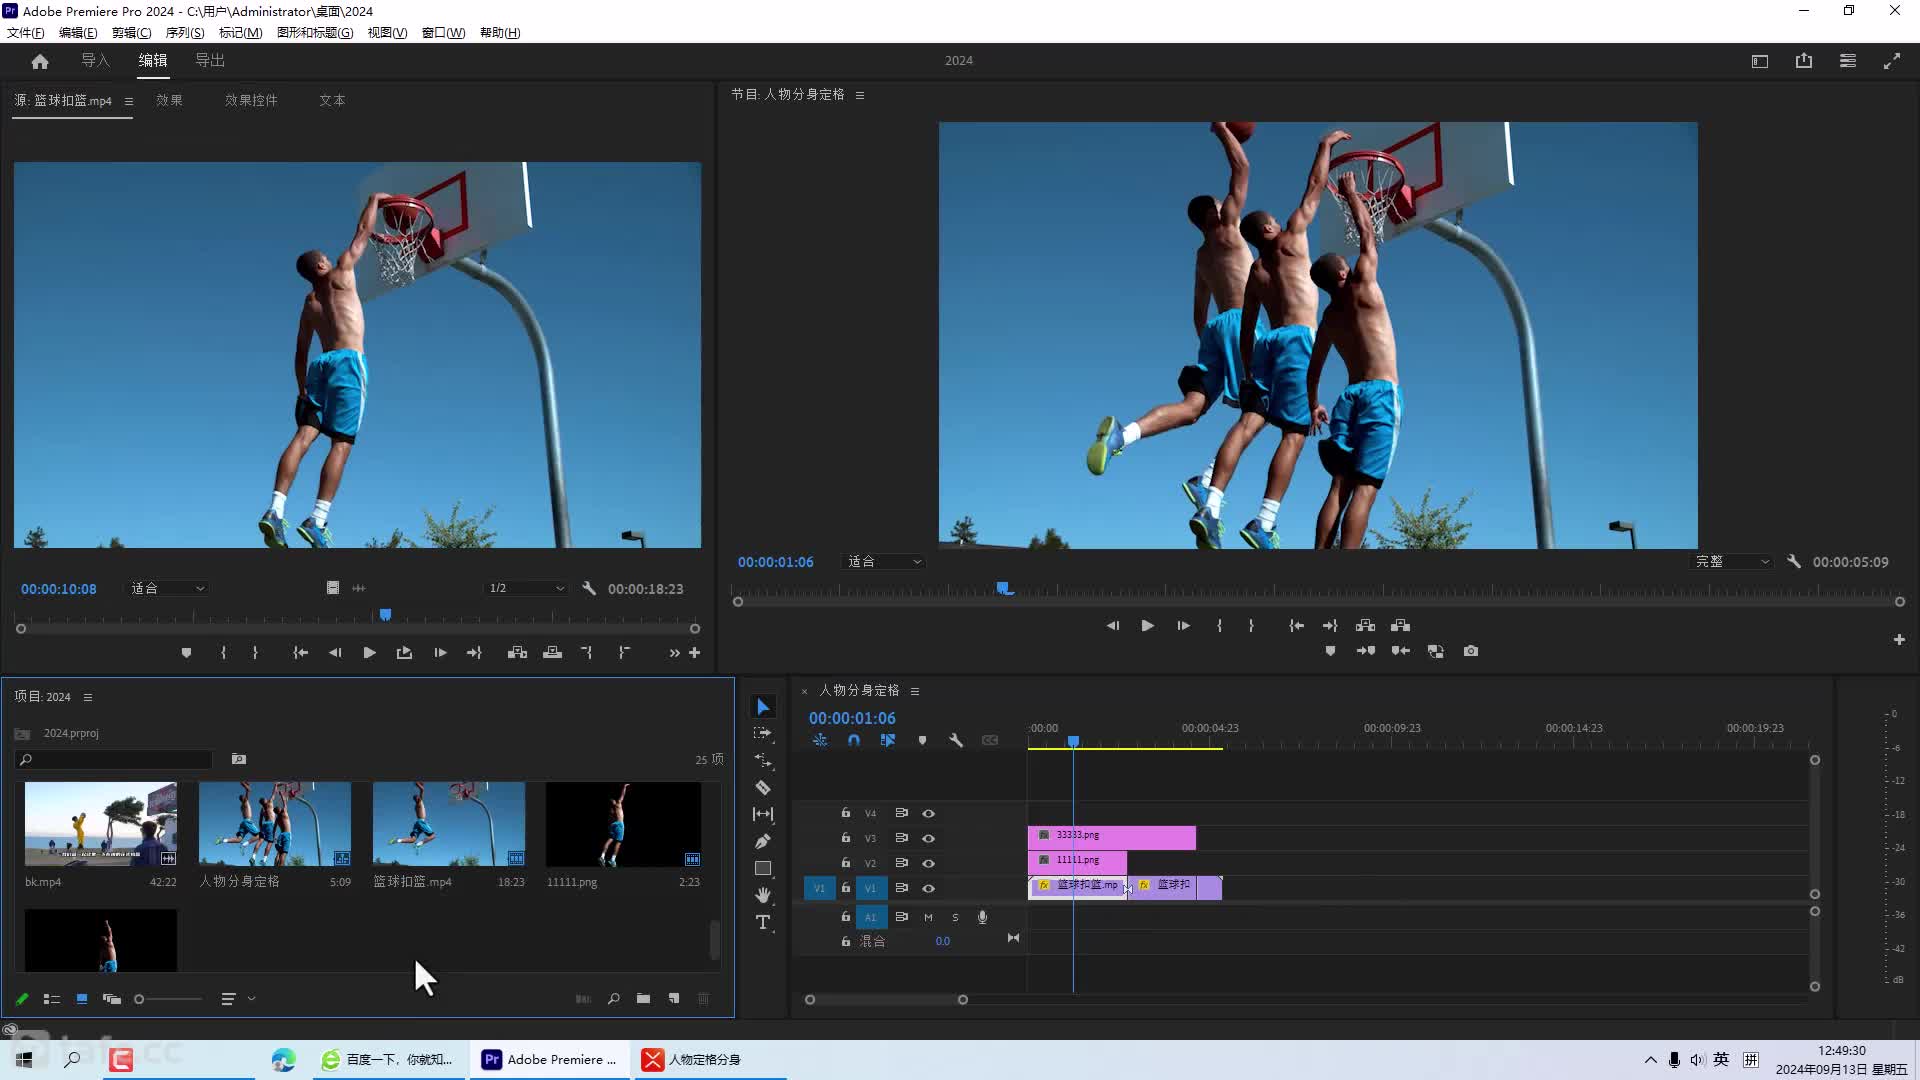Open timeline sequence panel menu
This screenshot has width=1920, height=1080.
(x=914, y=691)
